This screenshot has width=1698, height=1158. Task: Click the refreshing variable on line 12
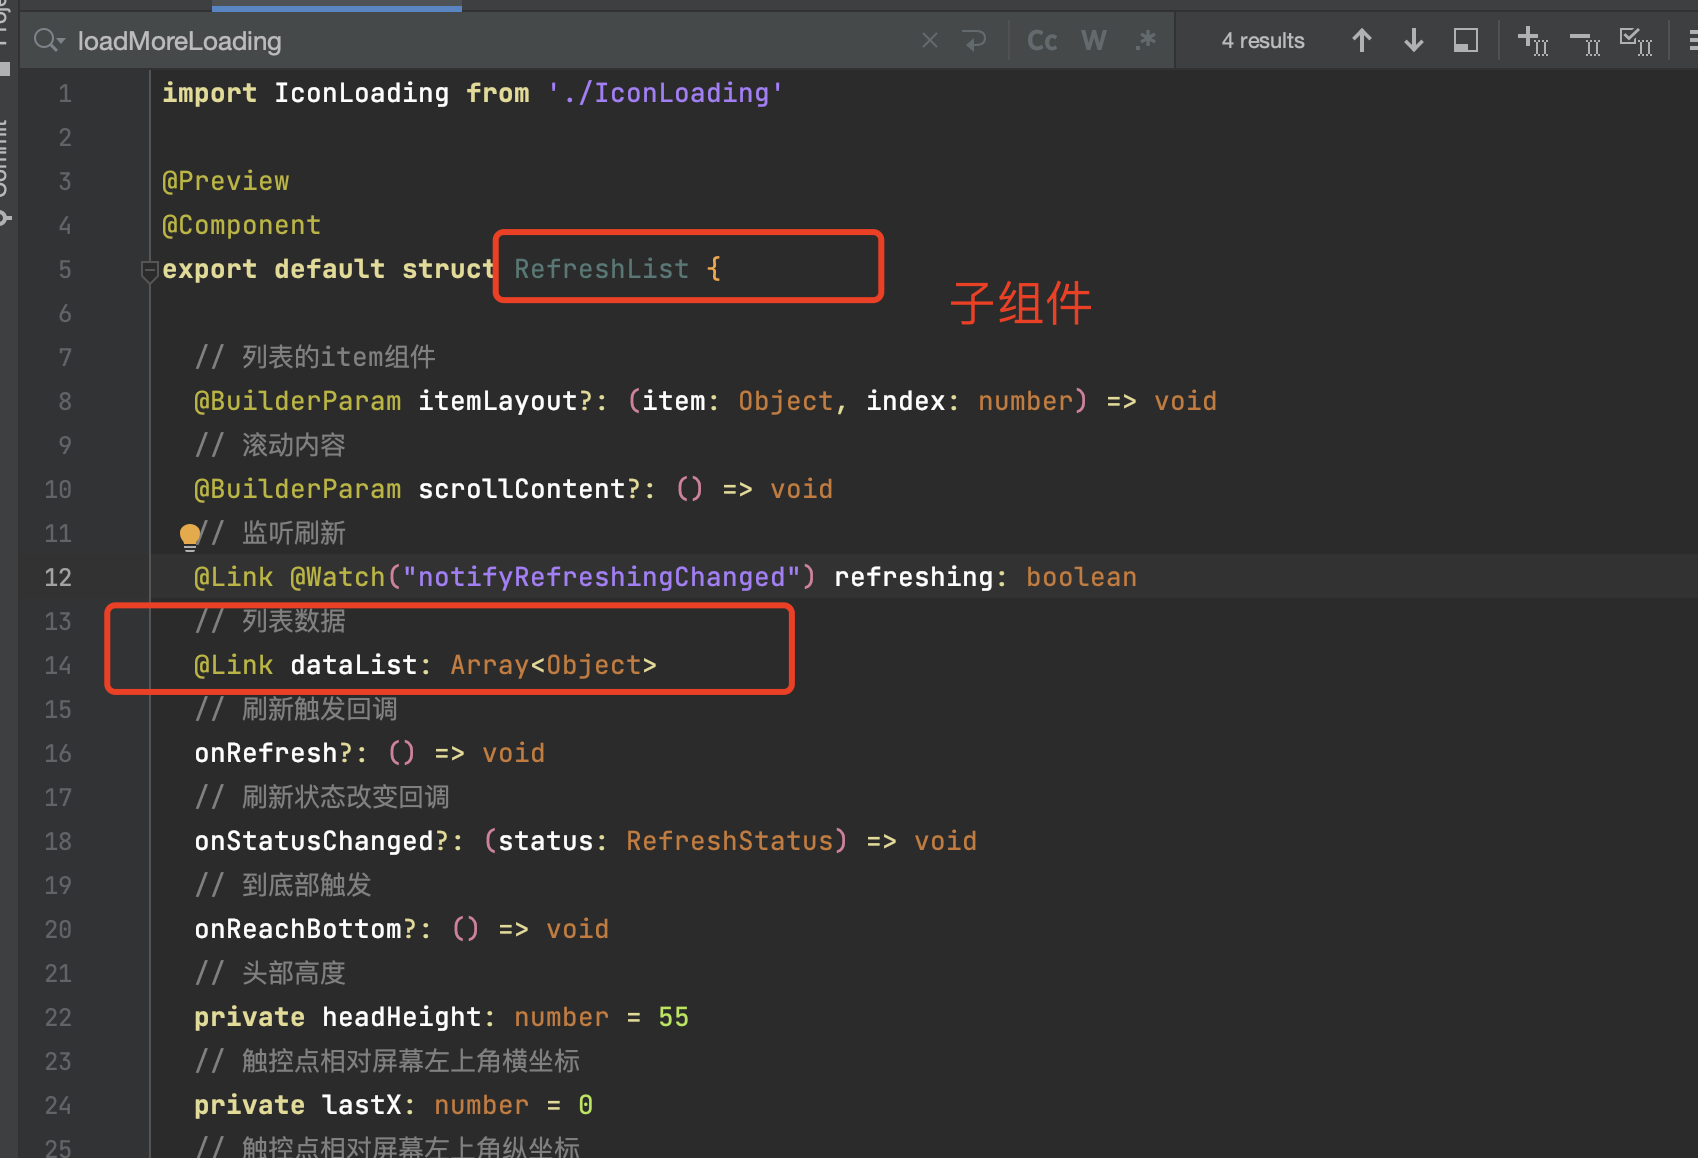coord(914,577)
